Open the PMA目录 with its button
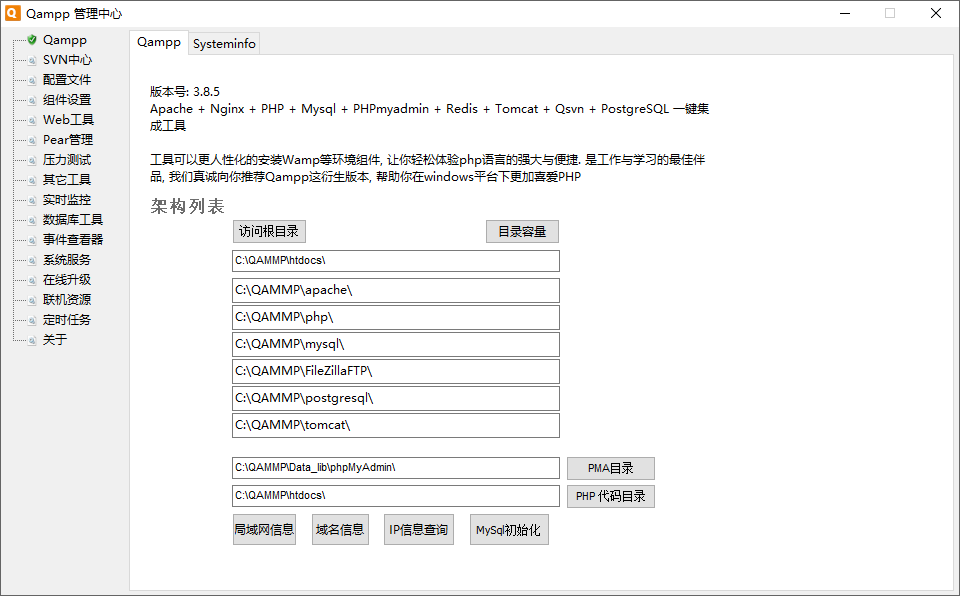 coord(610,467)
